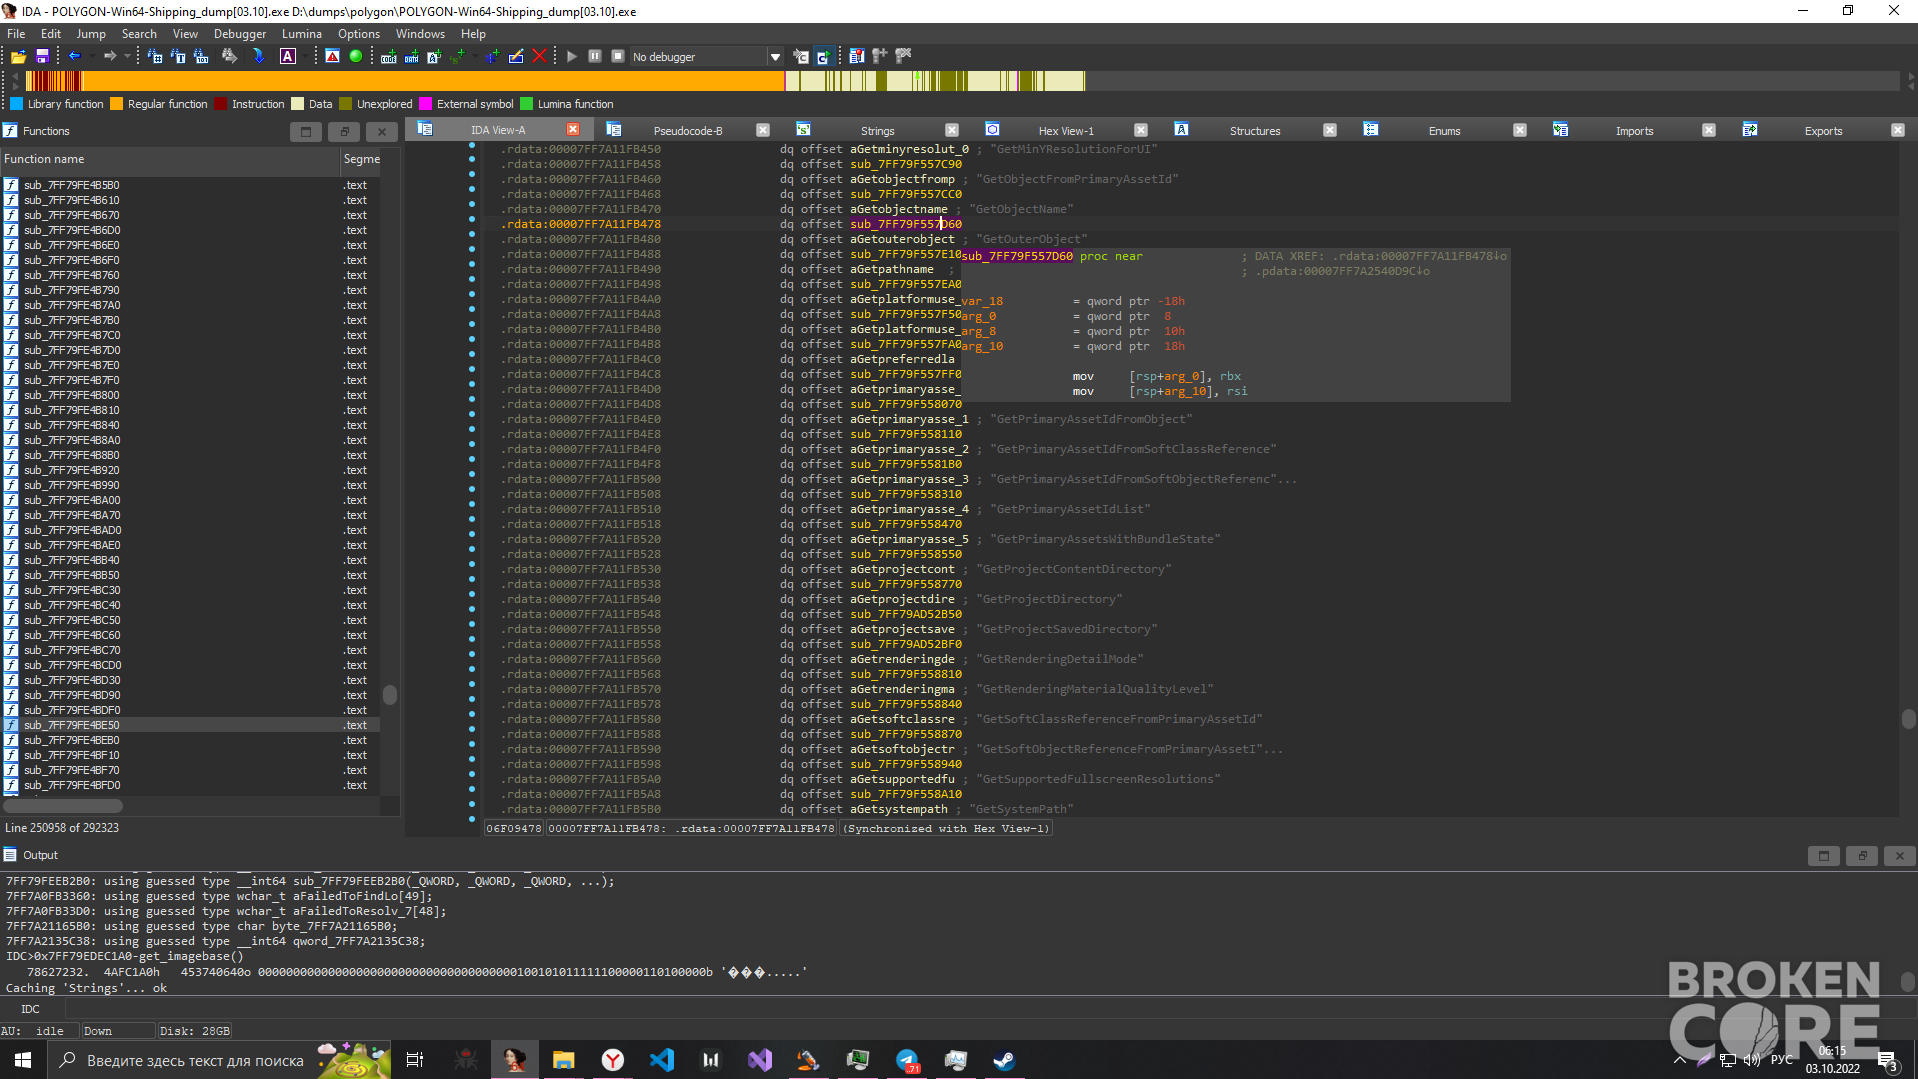Click the red X delete icon in toolbar

[540, 57]
